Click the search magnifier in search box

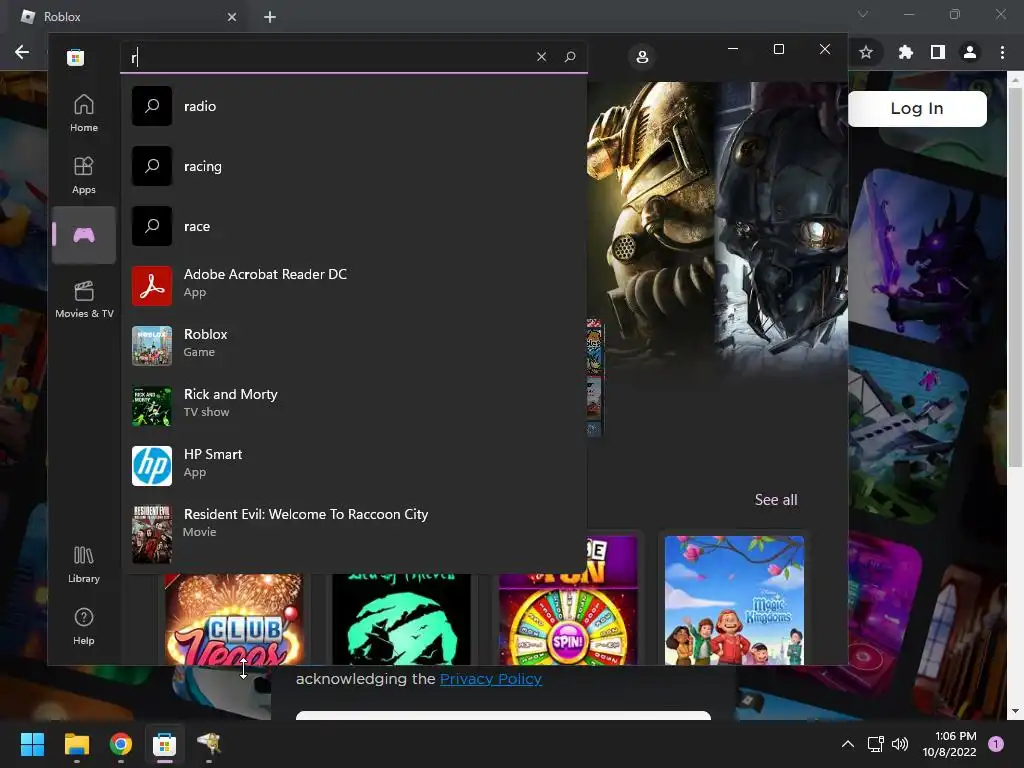570,57
